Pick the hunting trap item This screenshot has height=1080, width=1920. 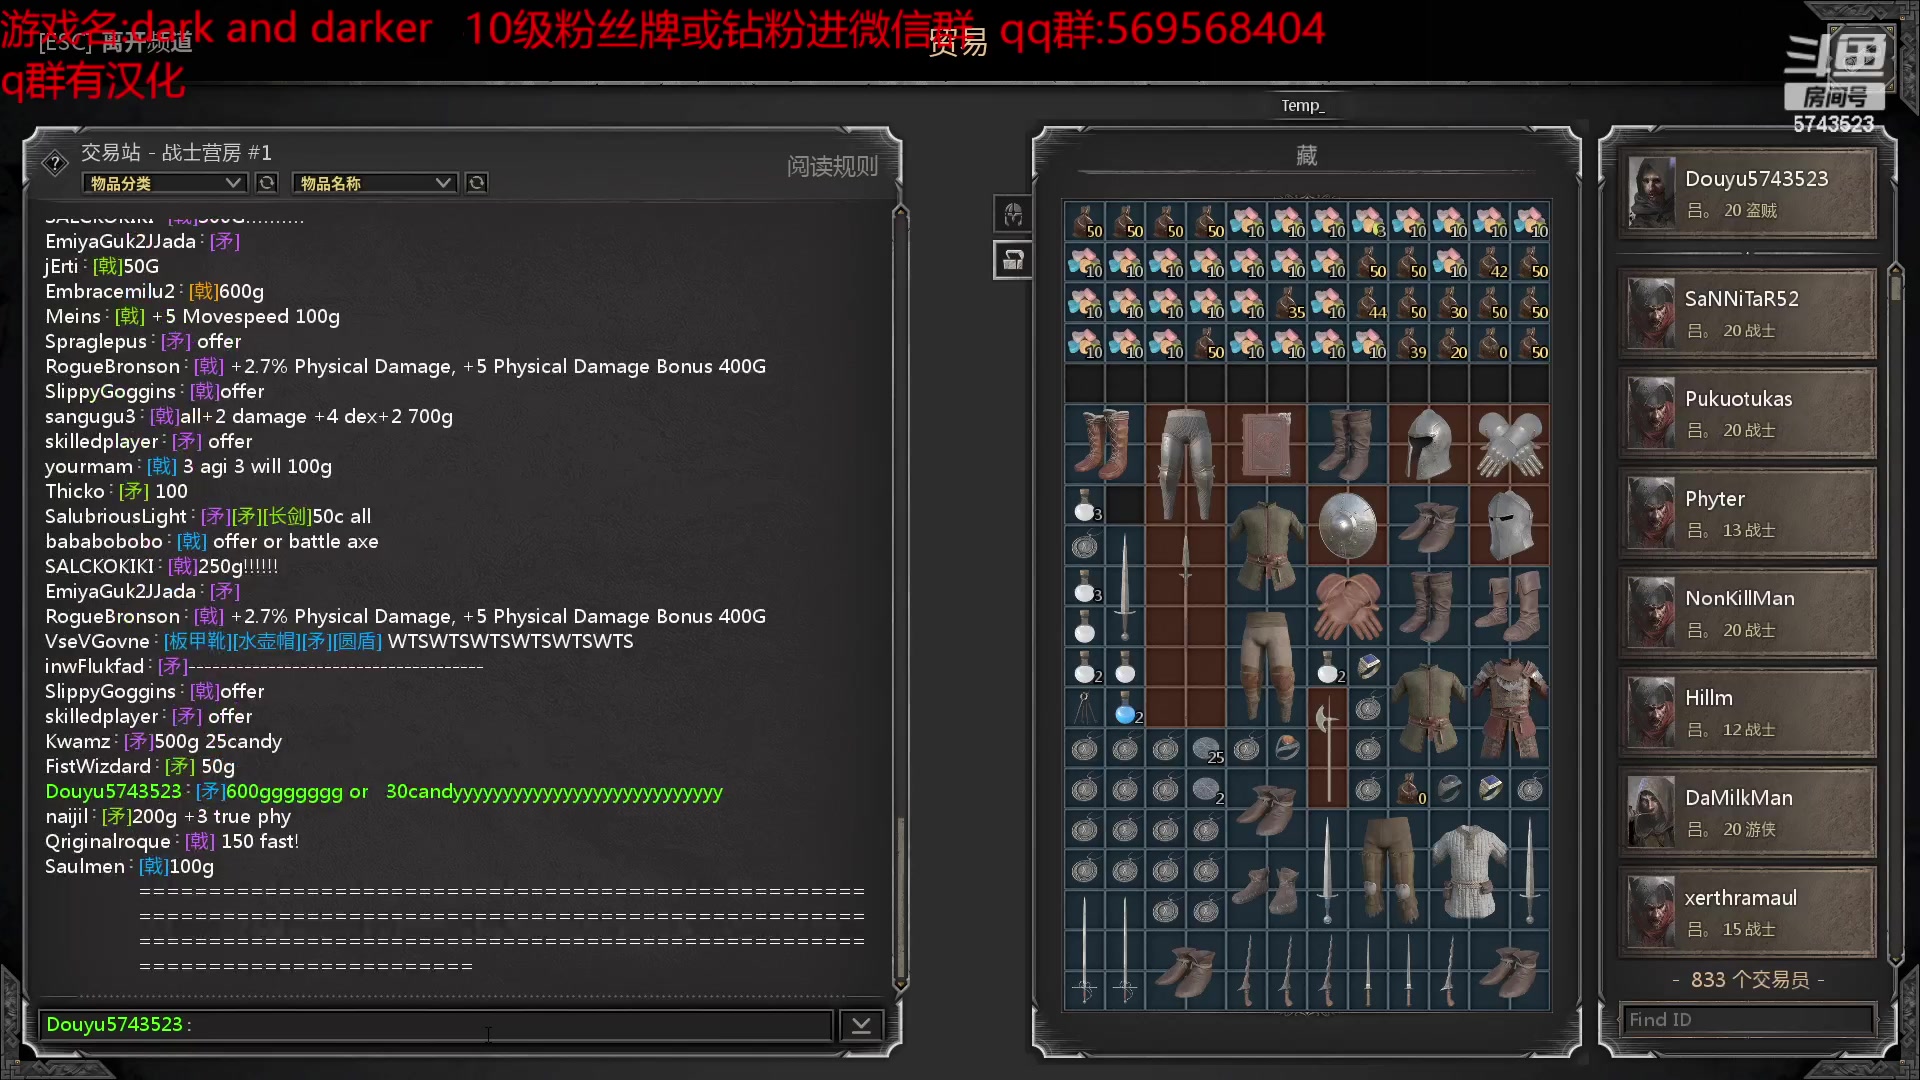point(1084,708)
